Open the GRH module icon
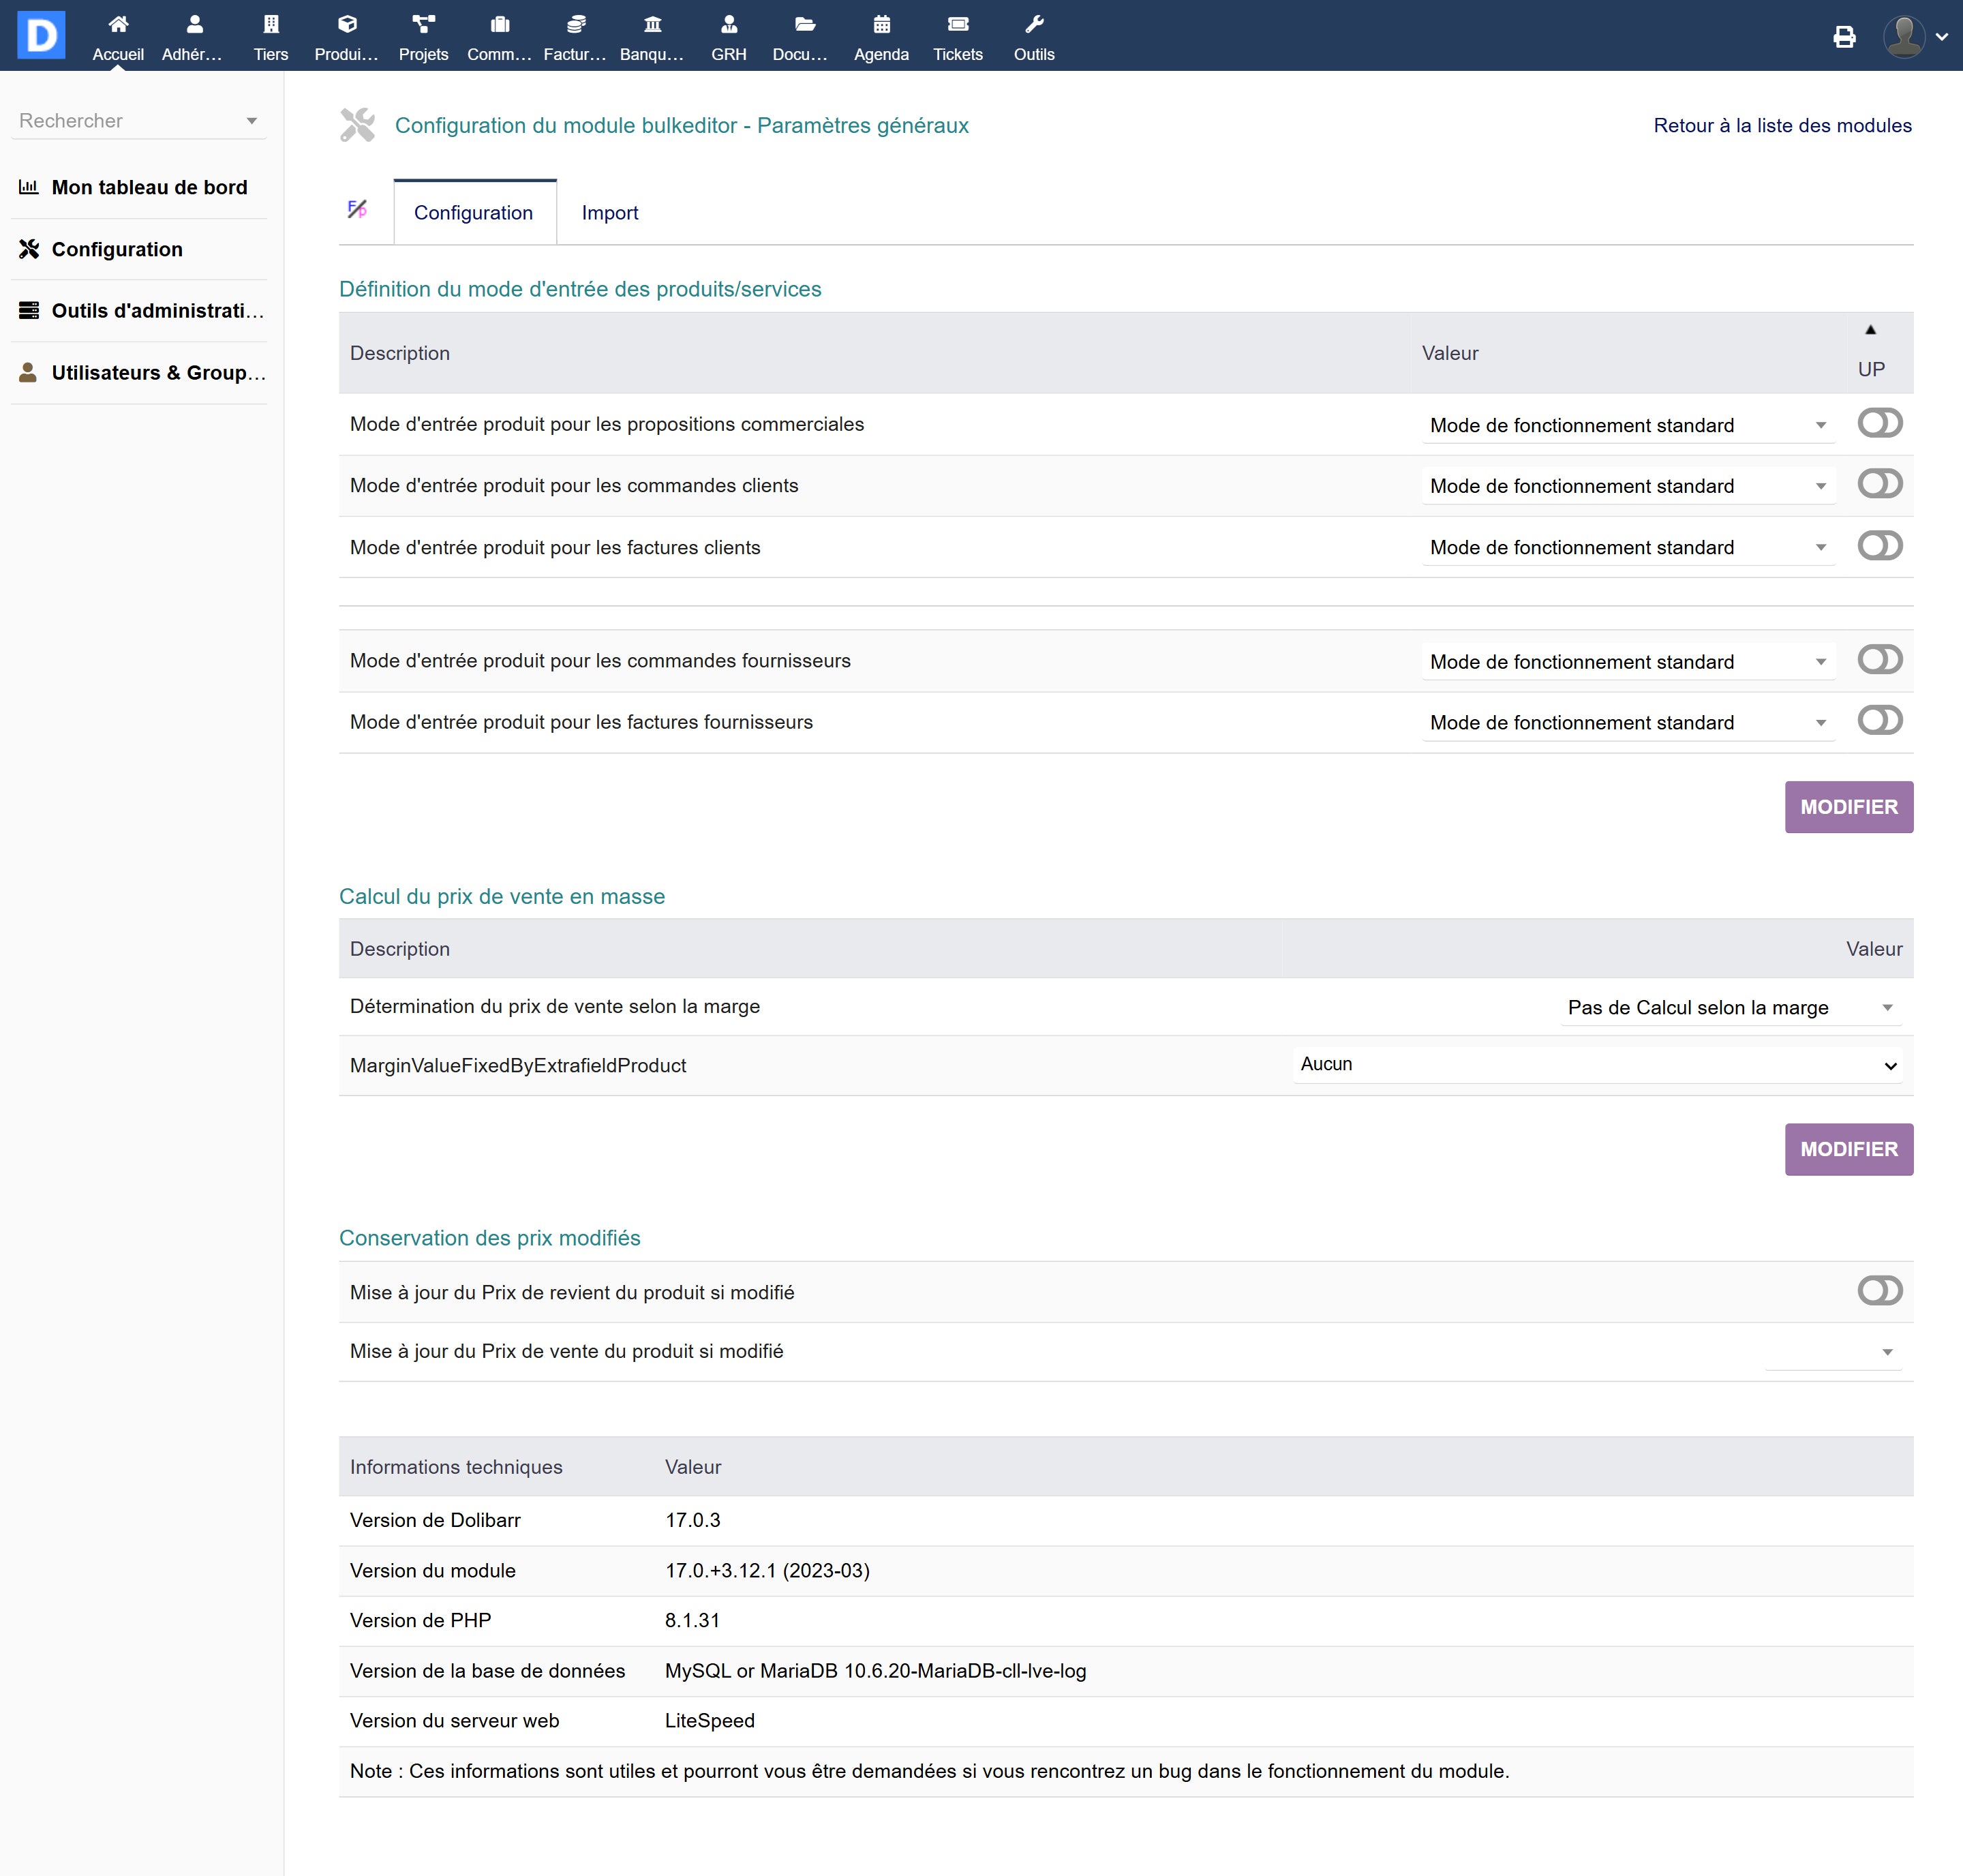The image size is (1963, 1876). point(728,25)
